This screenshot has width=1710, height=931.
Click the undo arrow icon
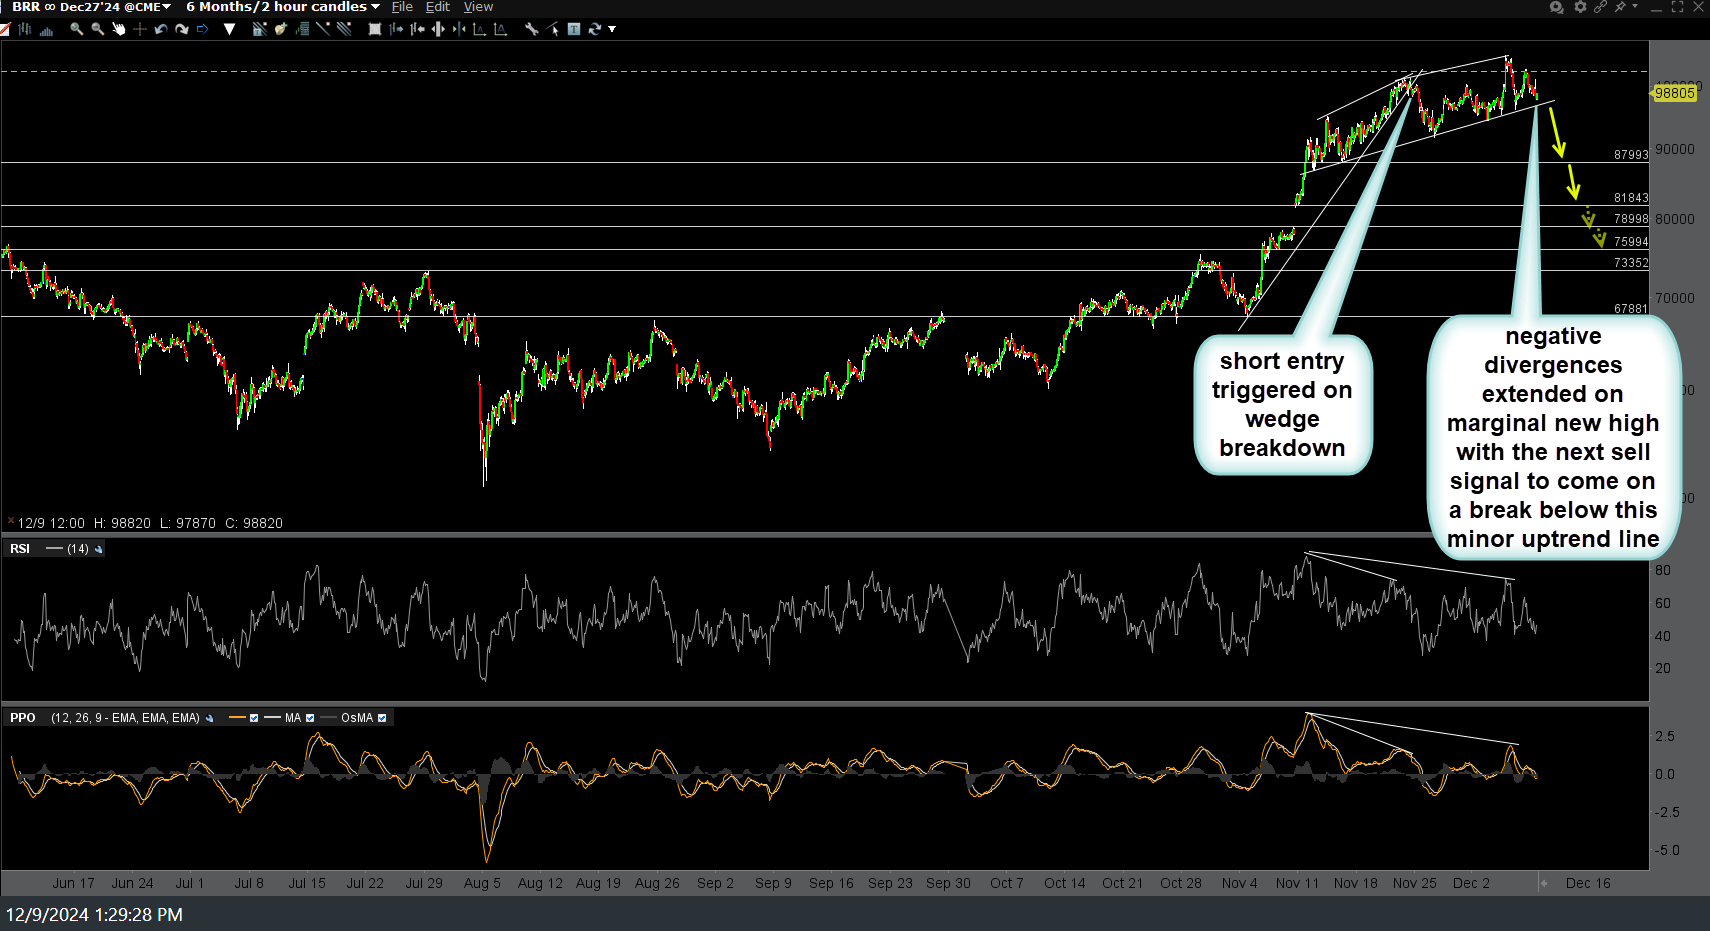[161, 29]
